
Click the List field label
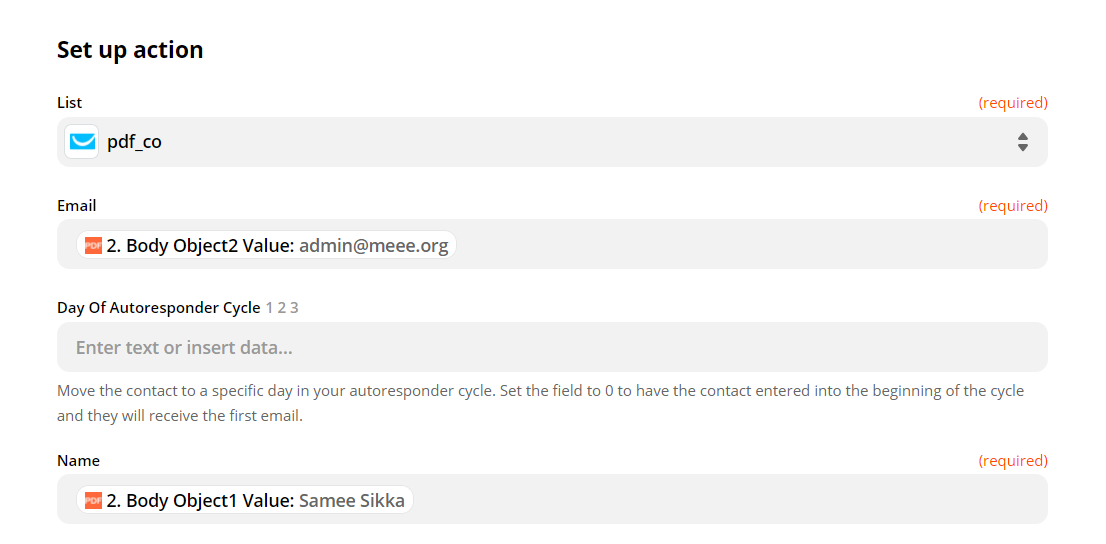(70, 103)
